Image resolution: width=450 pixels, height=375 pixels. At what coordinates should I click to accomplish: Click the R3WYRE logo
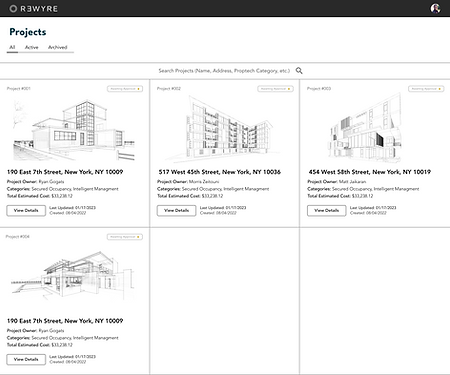pyautogui.click(x=33, y=9)
